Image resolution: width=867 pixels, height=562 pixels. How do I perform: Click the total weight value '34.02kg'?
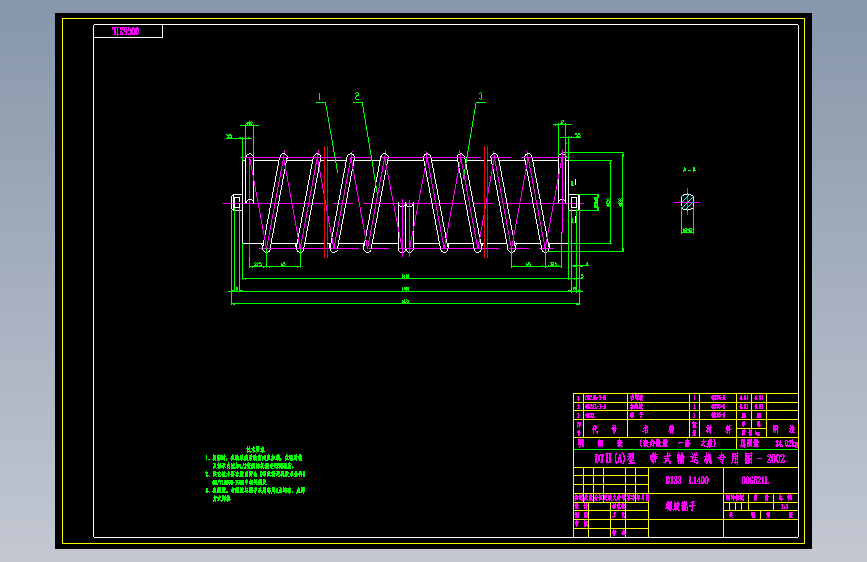coord(786,444)
